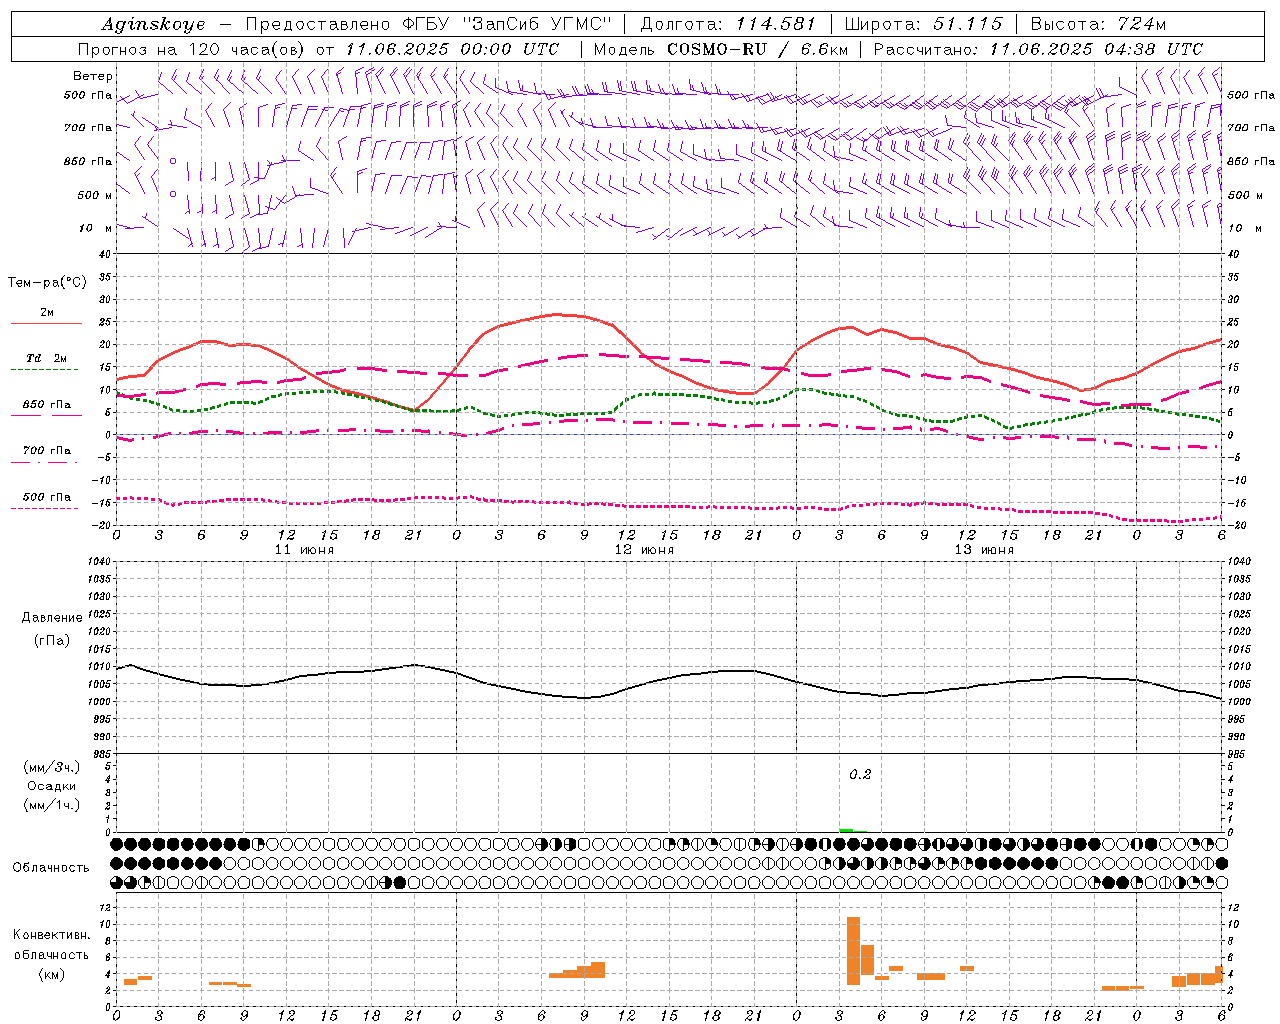Click the Широта: 51.115 latitude value
Viewport: 1280px width, 1024px height.
click(x=923, y=24)
